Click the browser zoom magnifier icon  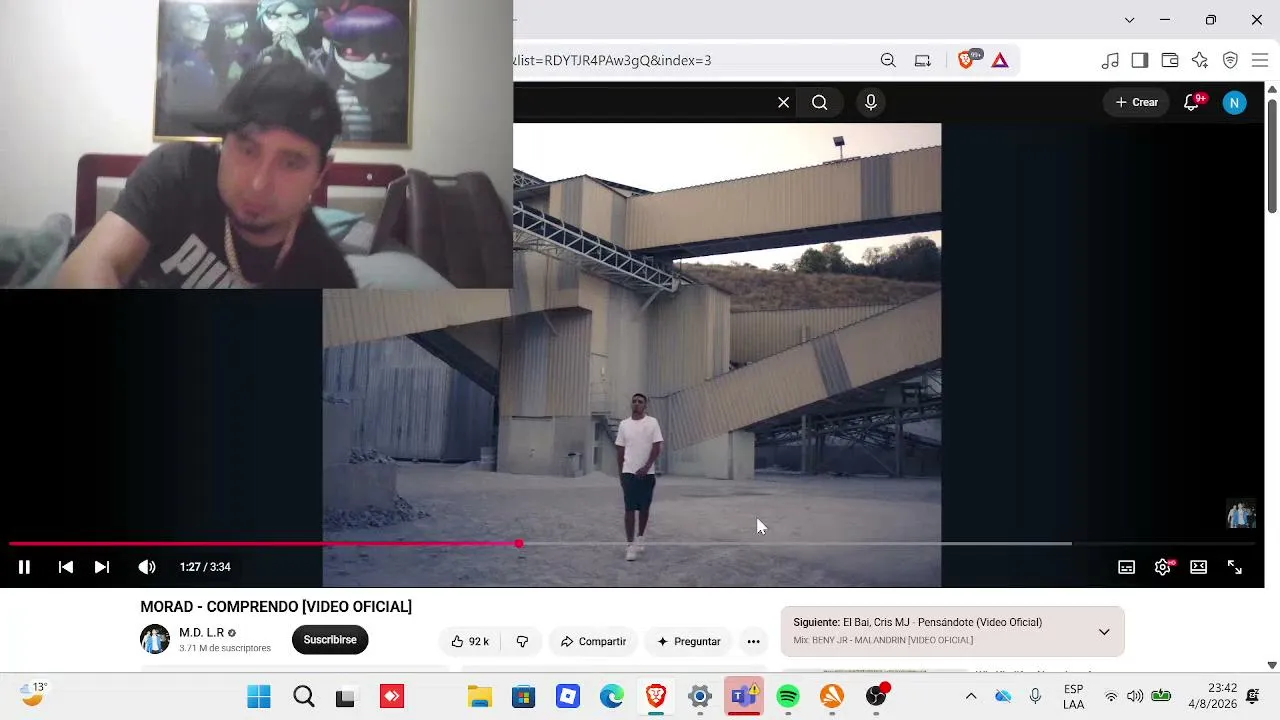pyautogui.click(x=888, y=60)
